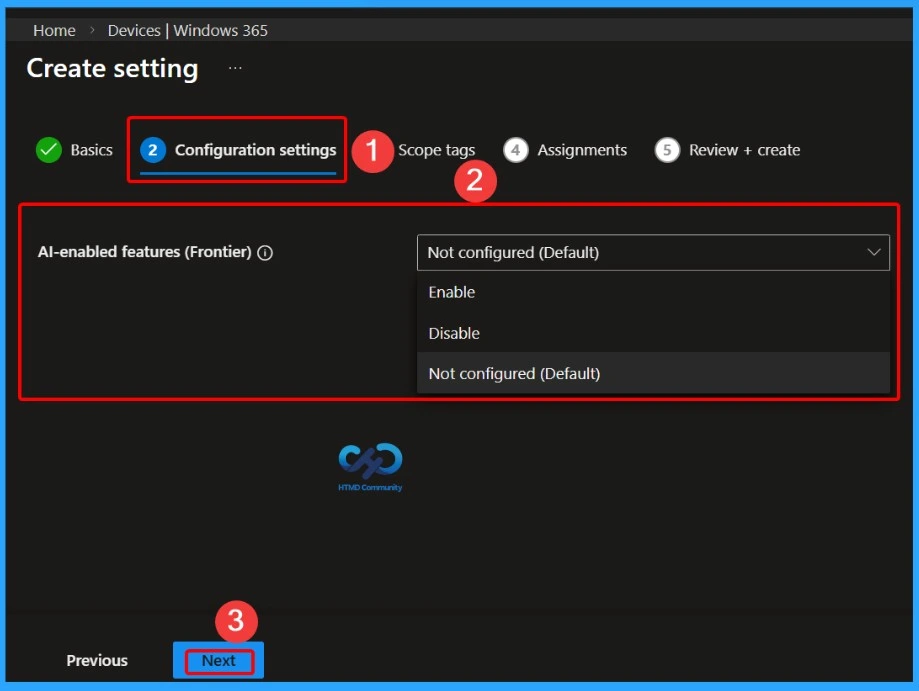Screen dimensions: 919x691
Task: Open the AI-enabled features (Frontier) dropdown
Action: [653, 252]
